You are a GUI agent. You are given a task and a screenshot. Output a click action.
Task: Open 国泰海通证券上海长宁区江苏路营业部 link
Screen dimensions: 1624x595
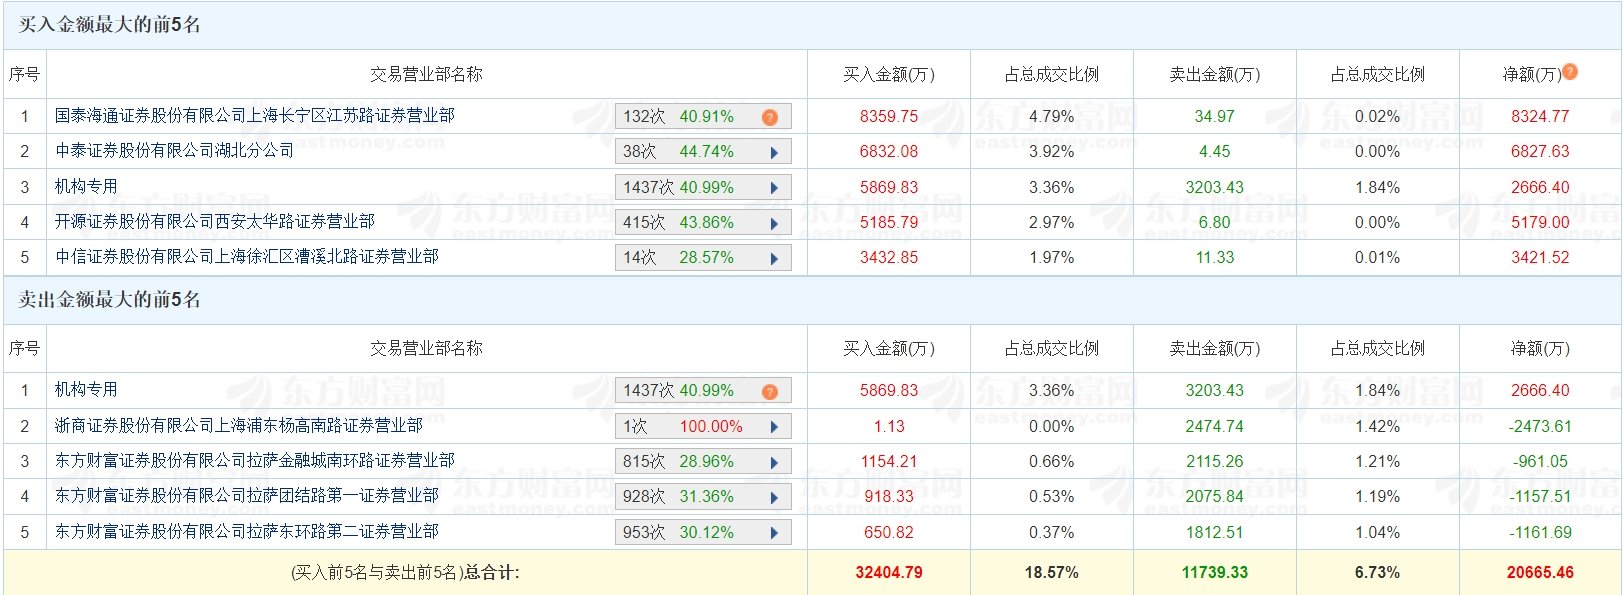(255, 116)
